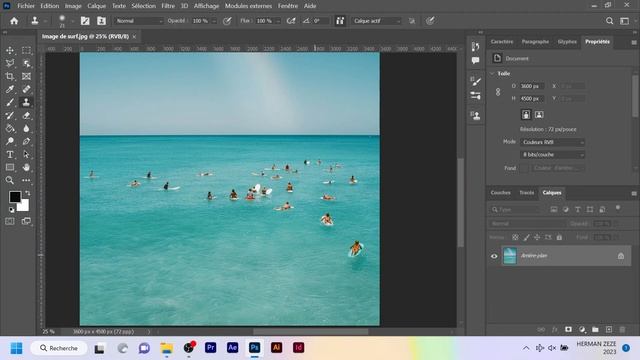
Task: Open the Clone Source panel icon
Action: 476,116
